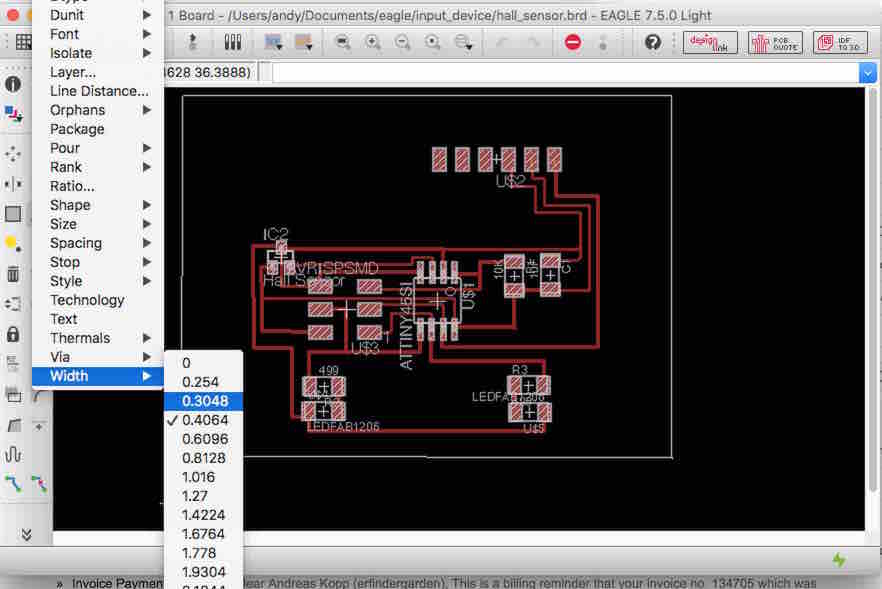Expand the left toolbar overflow chevrons

(x=26, y=534)
